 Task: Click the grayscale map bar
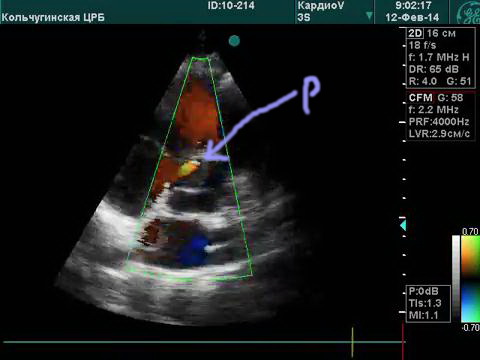(x=456, y=279)
